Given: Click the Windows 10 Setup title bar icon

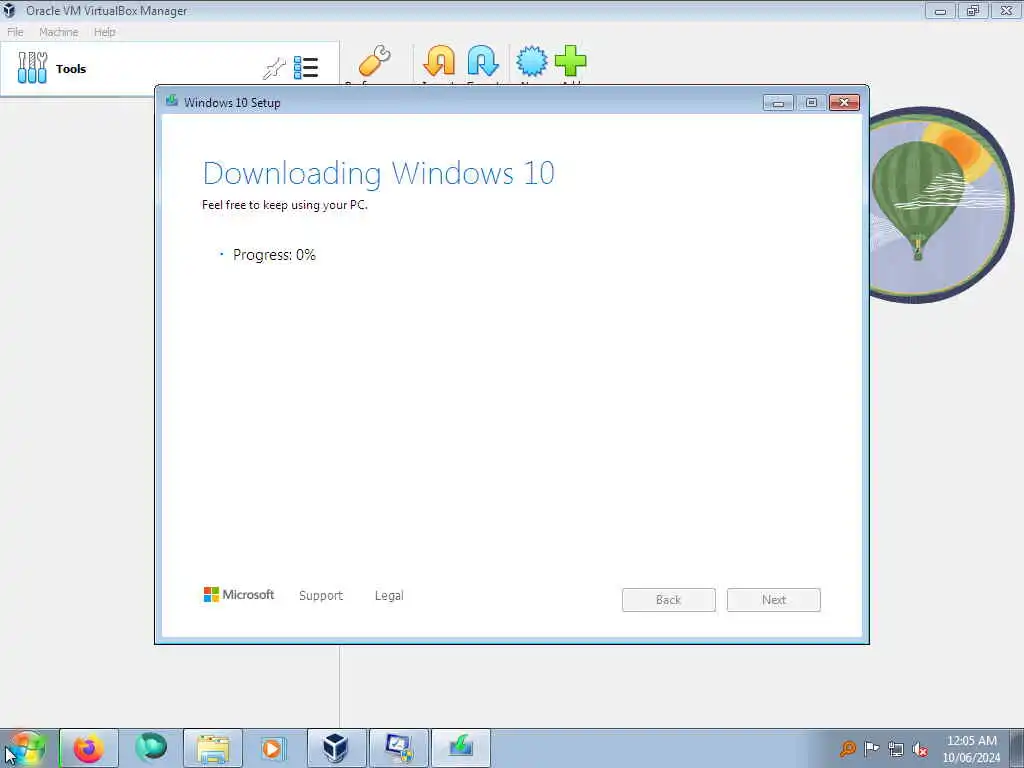Looking at the screenshot, I should [x=172, y=101].
